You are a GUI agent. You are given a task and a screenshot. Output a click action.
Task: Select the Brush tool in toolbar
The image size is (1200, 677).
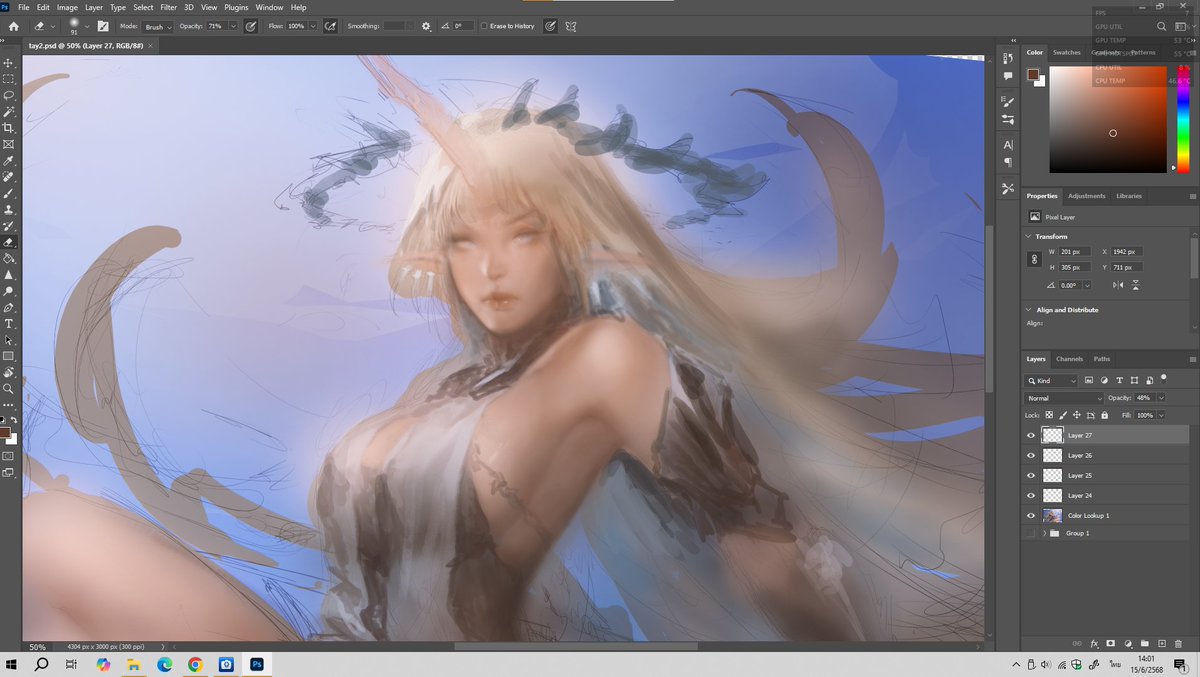[9, 193]
